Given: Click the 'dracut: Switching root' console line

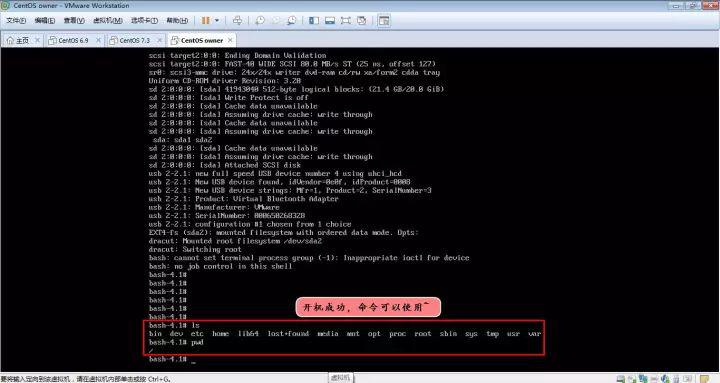Looking at the screenshot, I should pyautogui.click(x=195, y=249).
